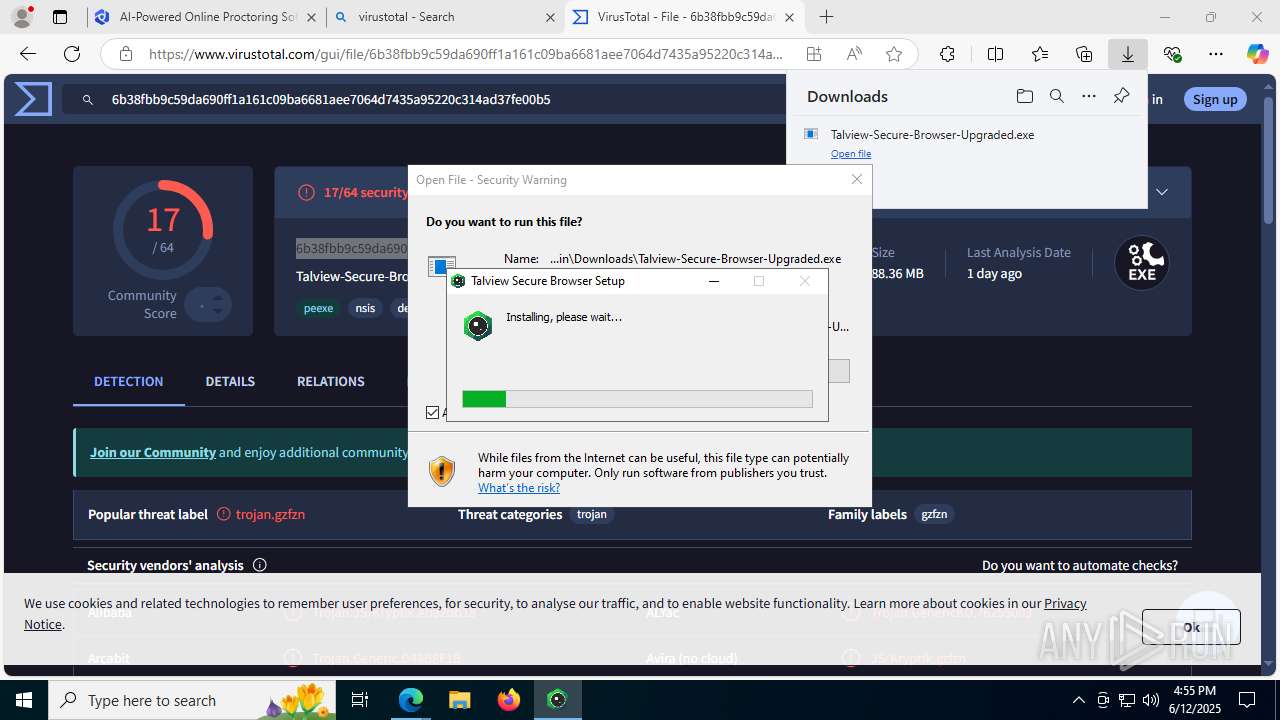Open the Extensions puzzle icon
The height and width of the screenshot is (720, 1280).
pos(947,54)
